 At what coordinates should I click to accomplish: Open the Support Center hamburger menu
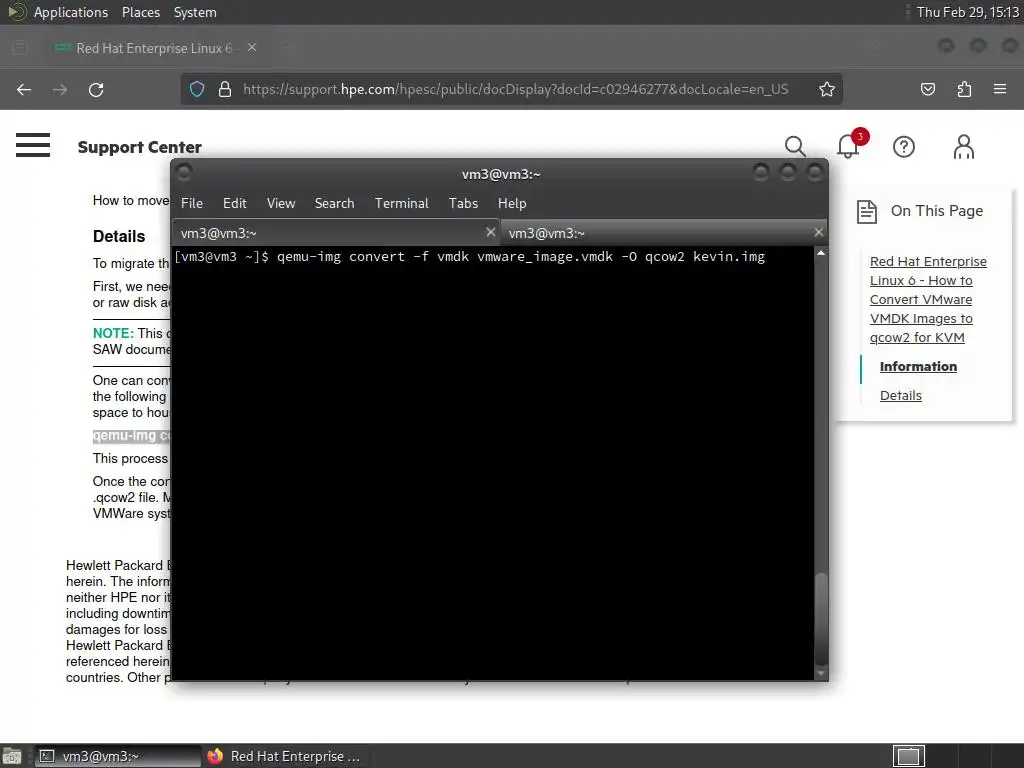(33, 145)
